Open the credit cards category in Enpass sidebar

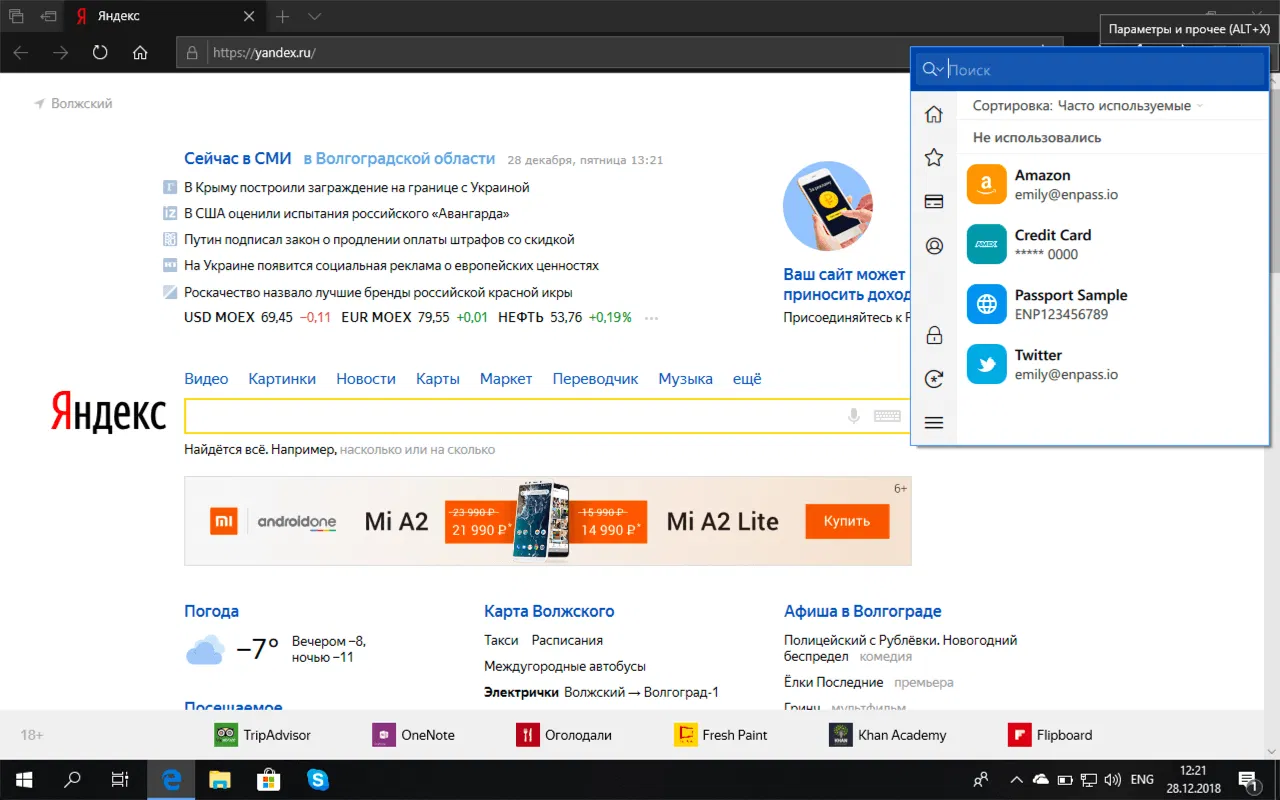tap(934, 201)
